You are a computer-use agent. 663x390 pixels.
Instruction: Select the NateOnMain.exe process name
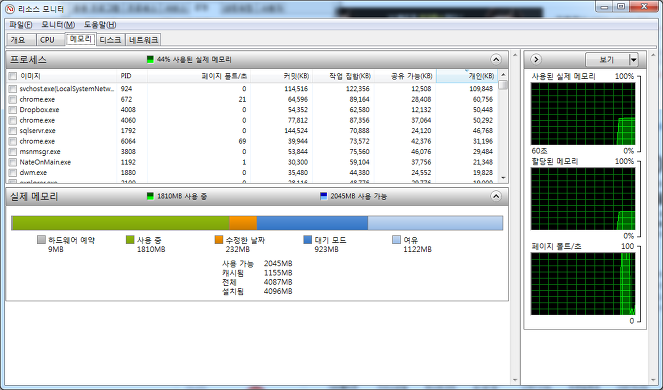[x=45, y=162]
